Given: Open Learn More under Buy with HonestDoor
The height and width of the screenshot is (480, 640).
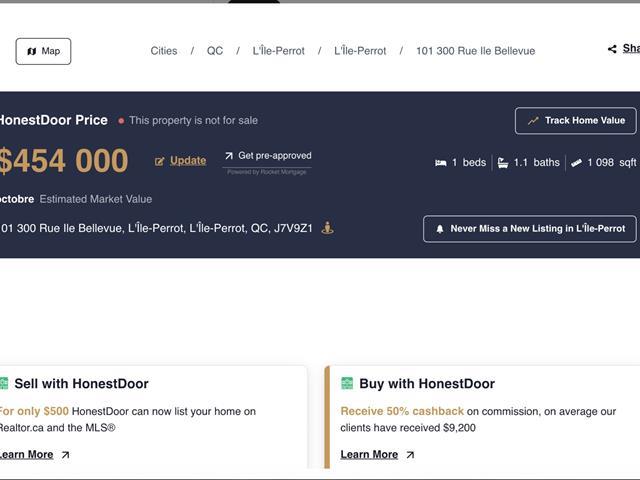Looking at the screenshot, I should tap(369, 454).
